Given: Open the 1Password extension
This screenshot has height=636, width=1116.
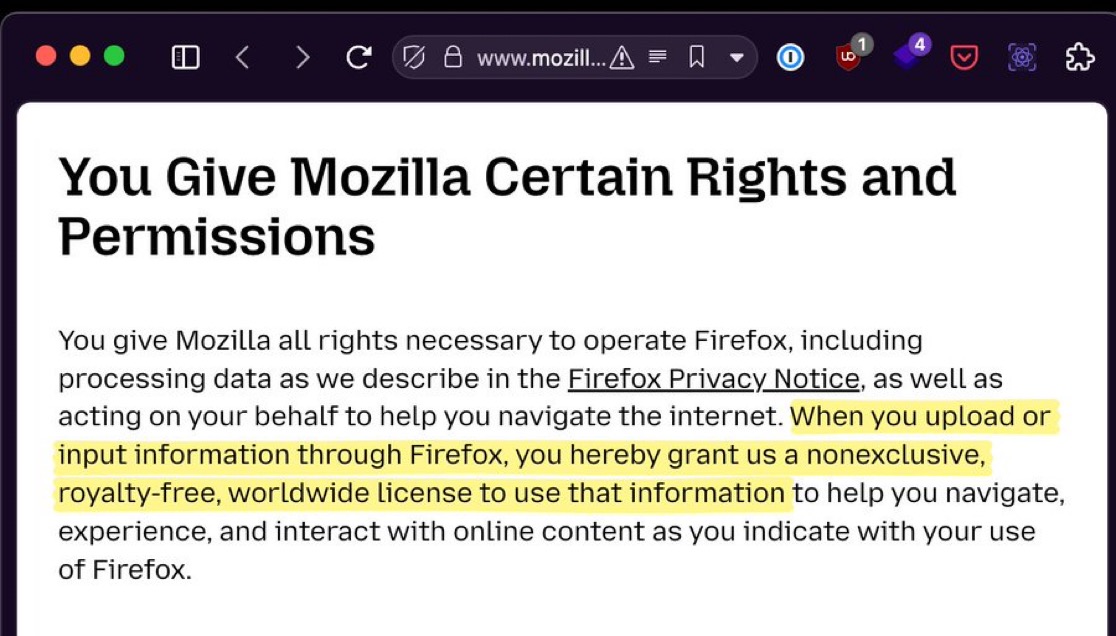Looking at the screenshot, I should [790, 57].
